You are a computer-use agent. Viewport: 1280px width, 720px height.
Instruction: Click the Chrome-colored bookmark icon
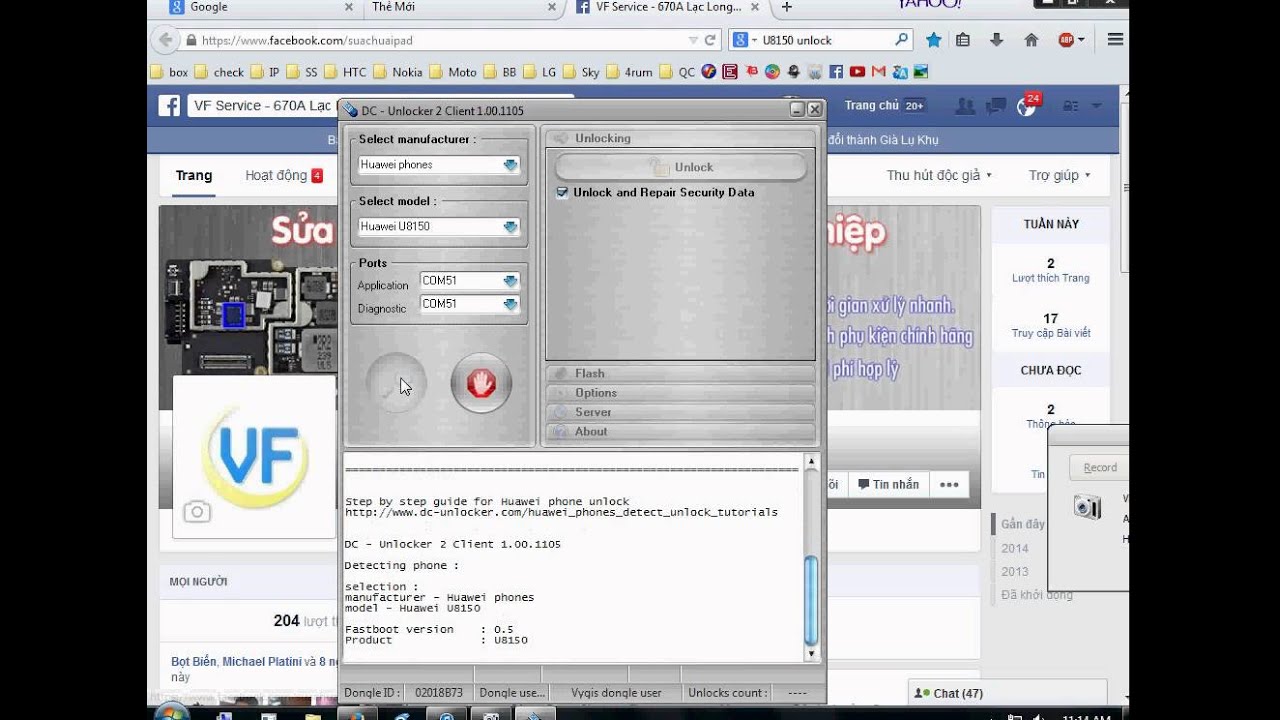coord(772,72)
